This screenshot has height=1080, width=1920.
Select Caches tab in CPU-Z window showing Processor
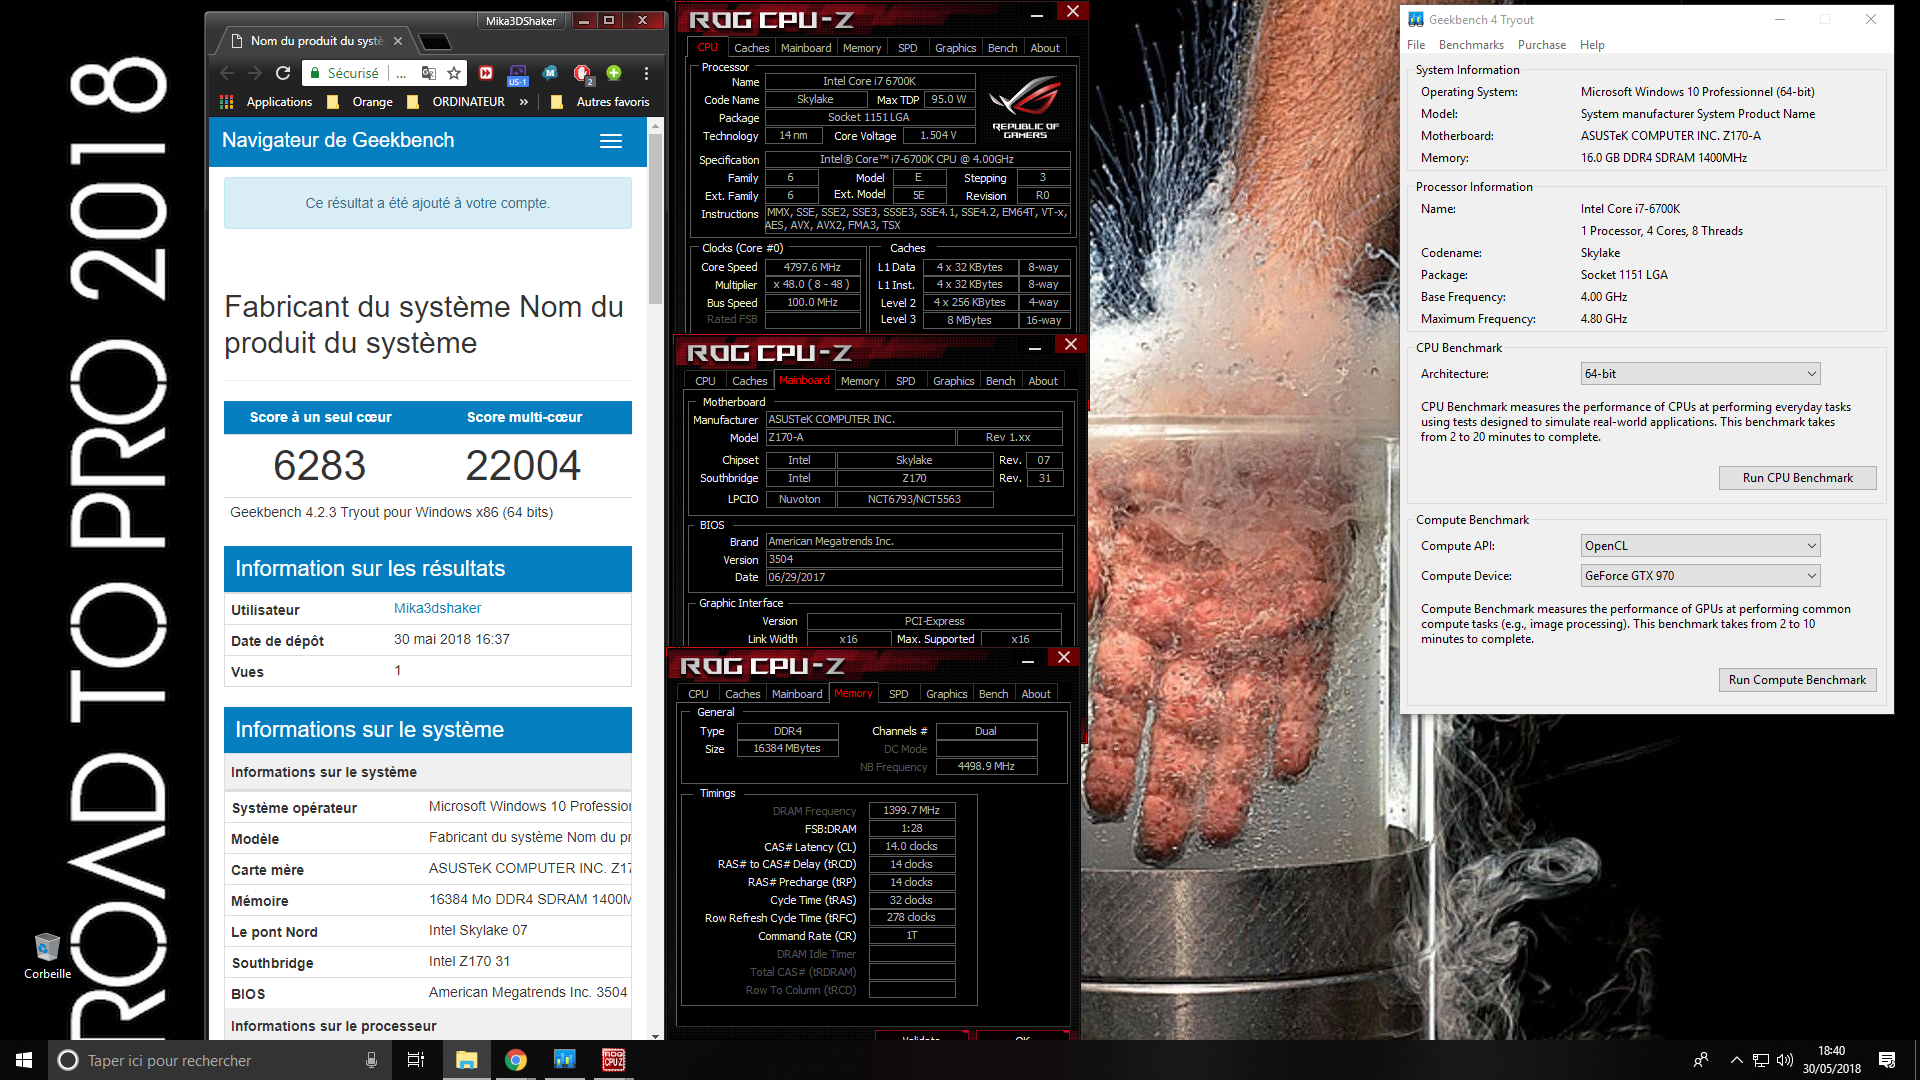point(751,48)
